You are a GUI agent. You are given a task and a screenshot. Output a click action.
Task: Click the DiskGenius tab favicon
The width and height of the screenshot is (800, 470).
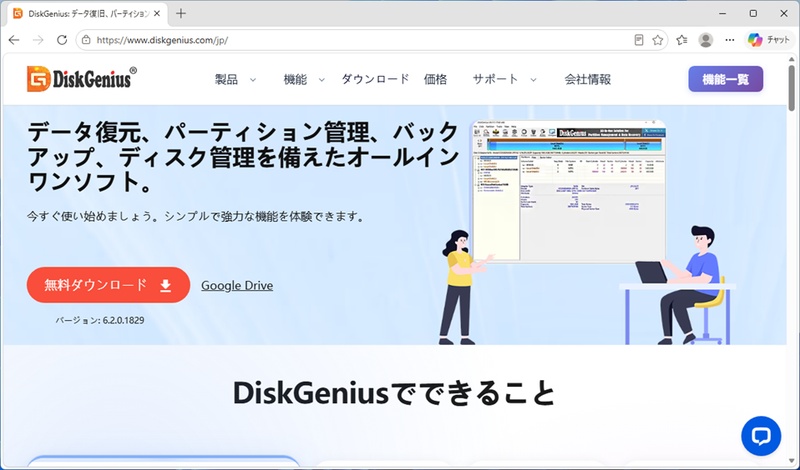click(x=18, y=14)
